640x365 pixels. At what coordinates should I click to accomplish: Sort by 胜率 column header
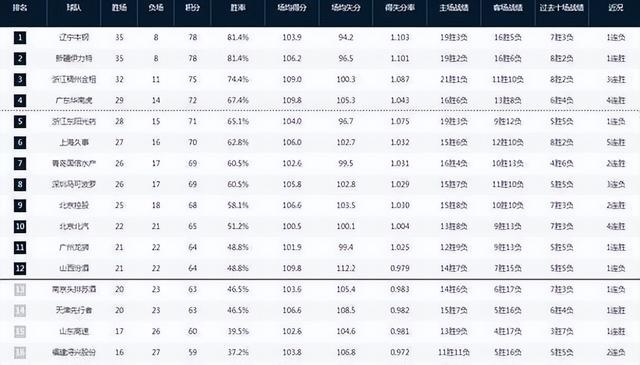click(x=238, y=8)
